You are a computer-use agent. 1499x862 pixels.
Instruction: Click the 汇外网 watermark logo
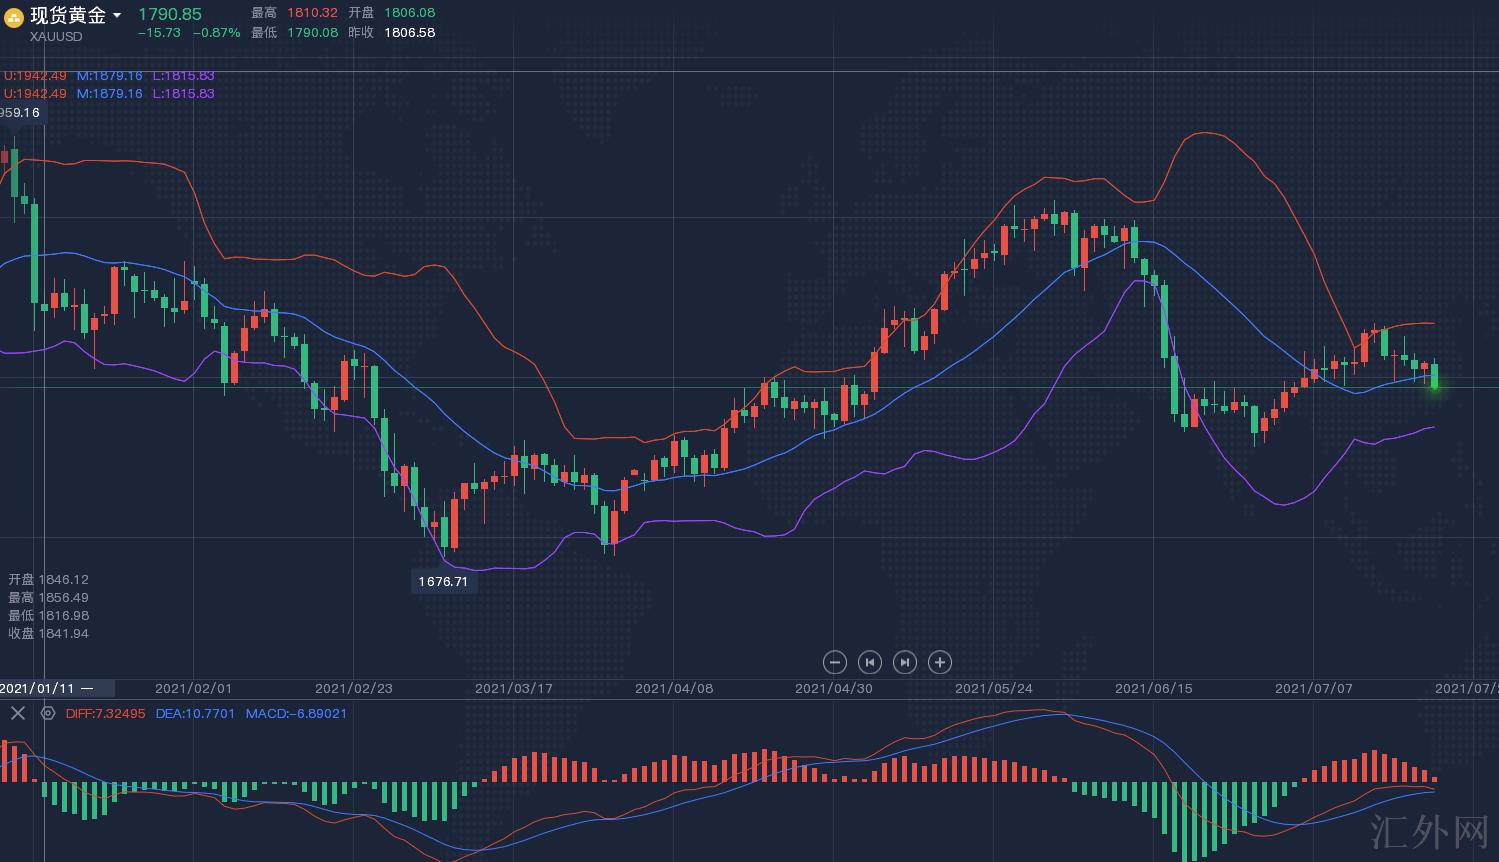coord(1428,830)
